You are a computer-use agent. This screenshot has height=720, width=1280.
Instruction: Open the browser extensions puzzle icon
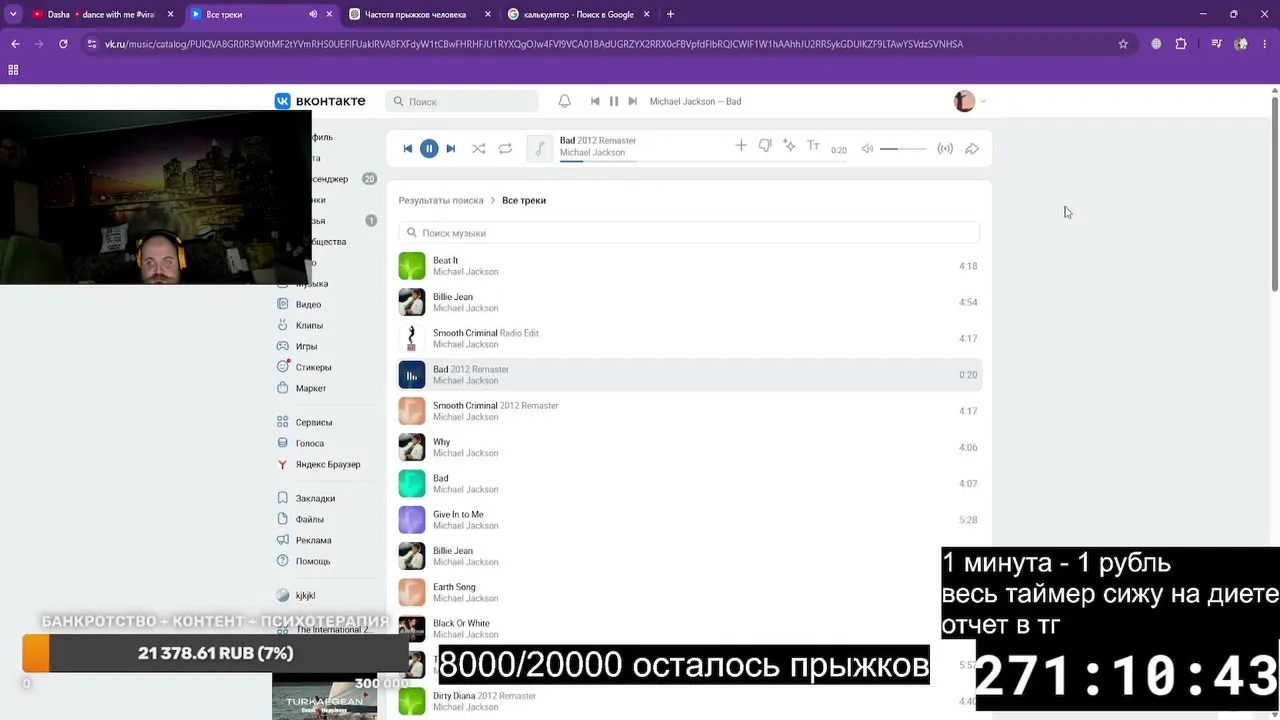(1181, 44)
